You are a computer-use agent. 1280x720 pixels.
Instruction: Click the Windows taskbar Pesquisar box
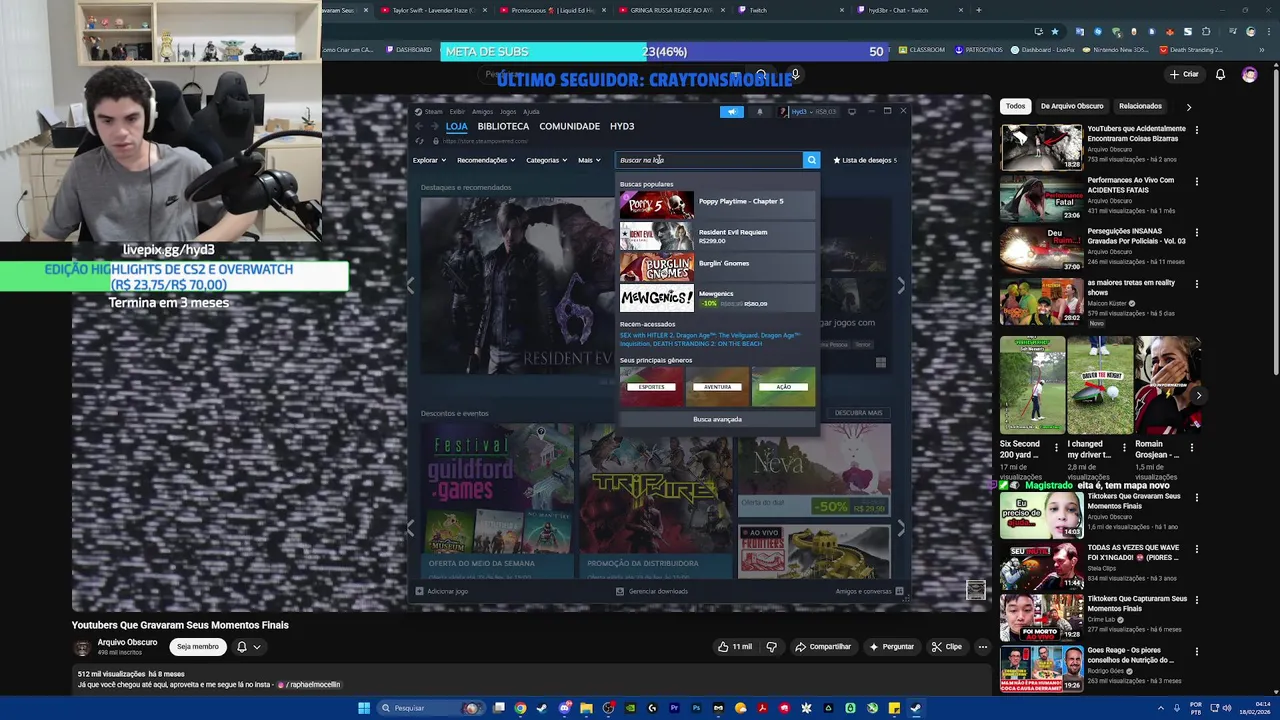[x=430, y=708]
